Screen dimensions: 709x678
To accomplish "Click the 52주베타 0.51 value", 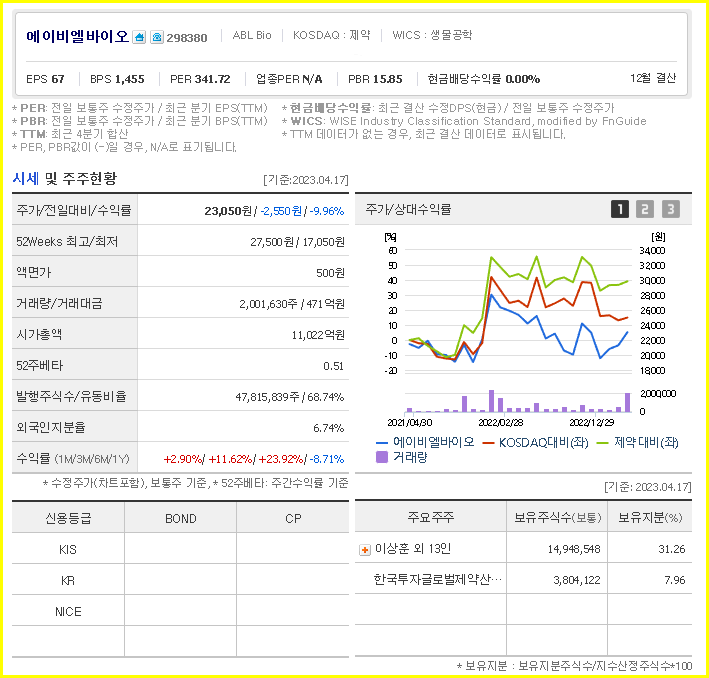I will (334, 366).
